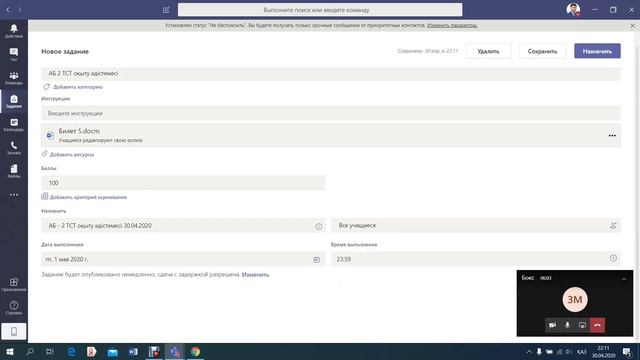Toggle microphone in the call window
The width and height of the screenshot is (640, 360).
pos(567,325)
